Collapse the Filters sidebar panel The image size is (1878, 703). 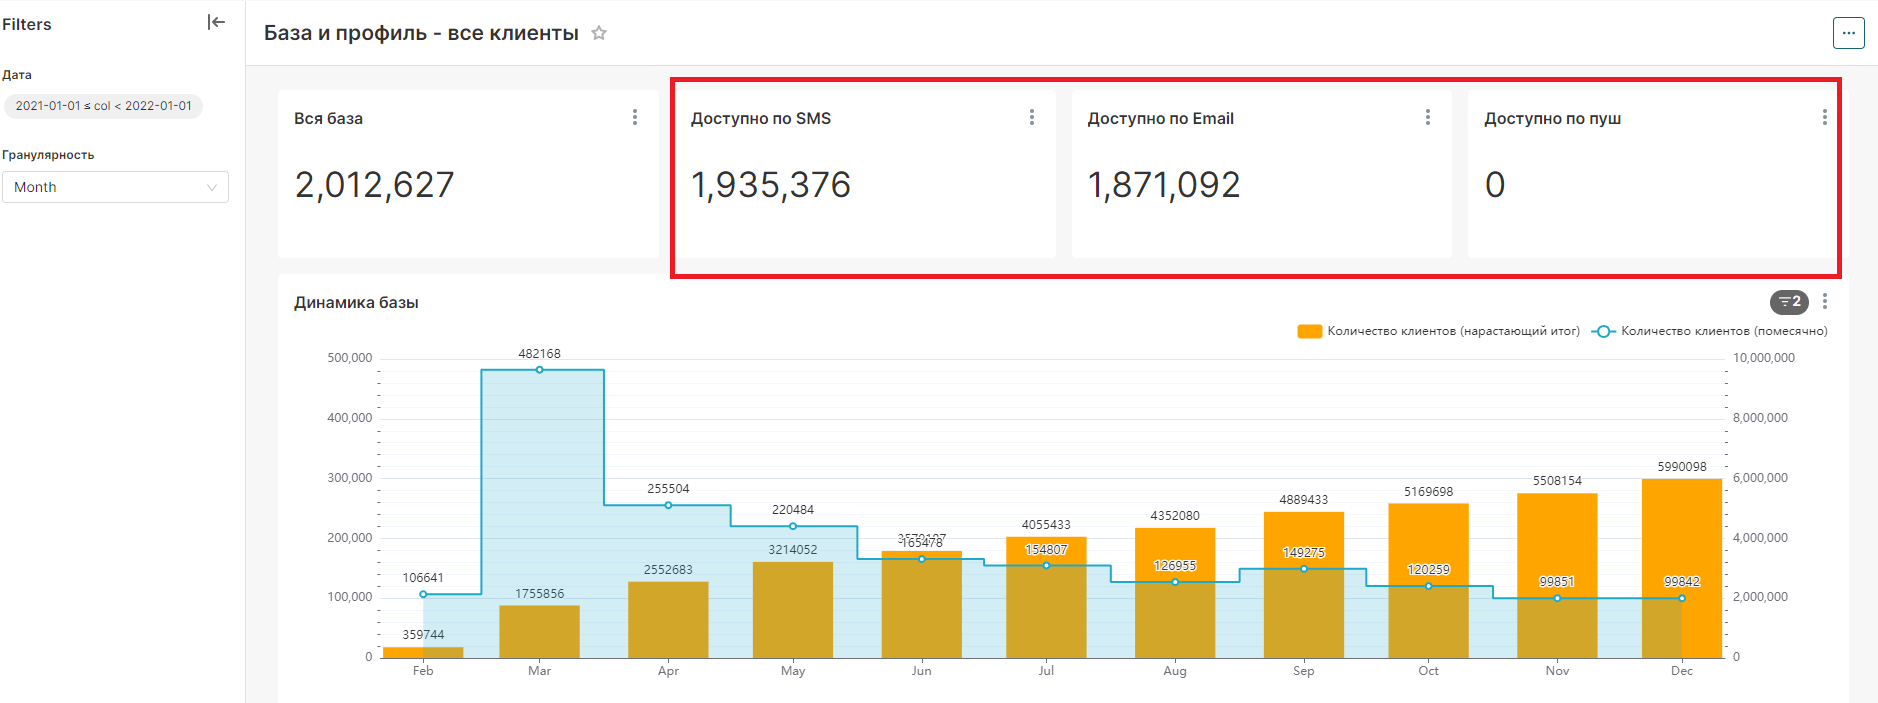pyautogui.click(x=216, y=22)
